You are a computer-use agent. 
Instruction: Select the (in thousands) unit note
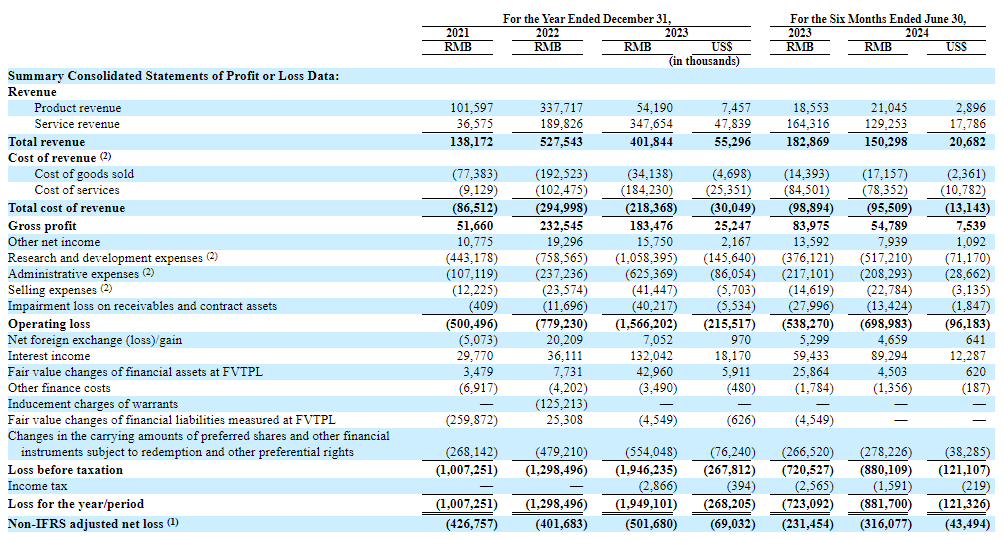704,61
